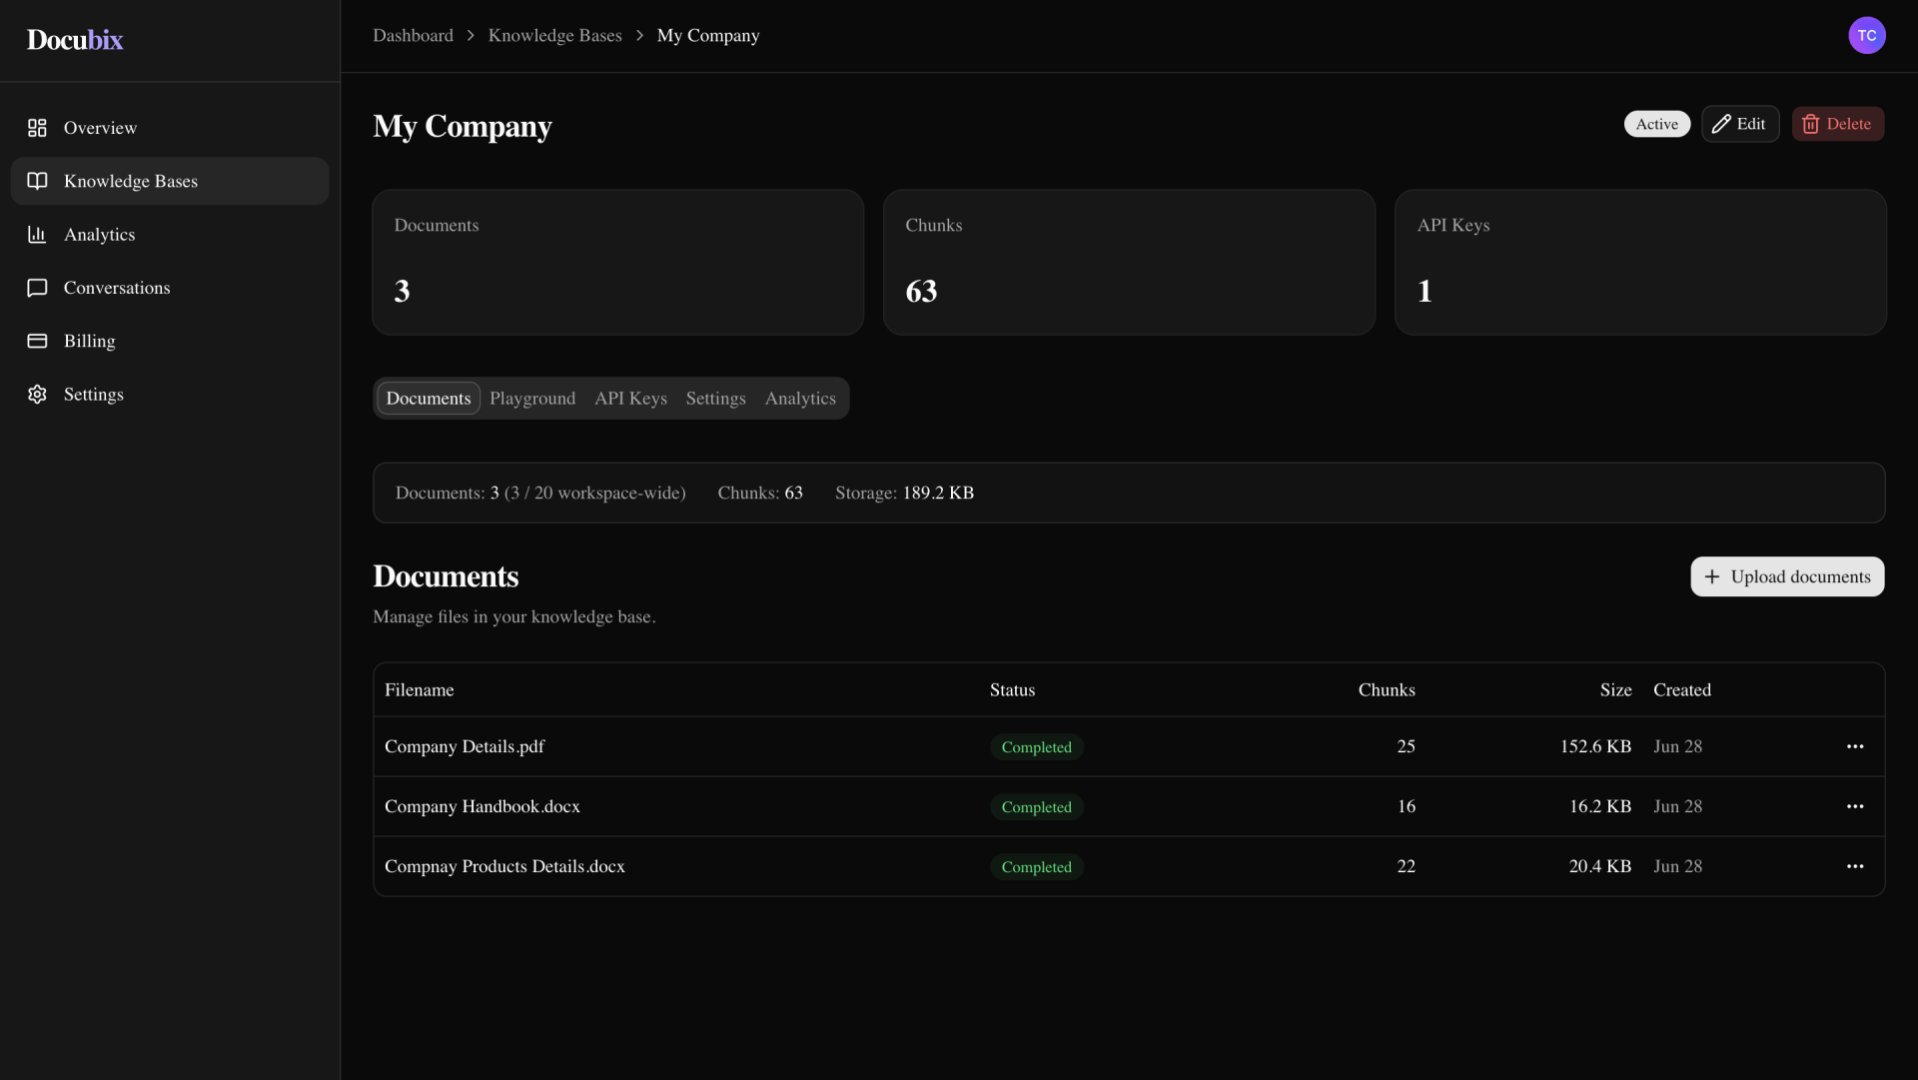Navigate to Dashboard breadcrumb
This screenshot has width=1918, height=1080.
click(413, 35)
